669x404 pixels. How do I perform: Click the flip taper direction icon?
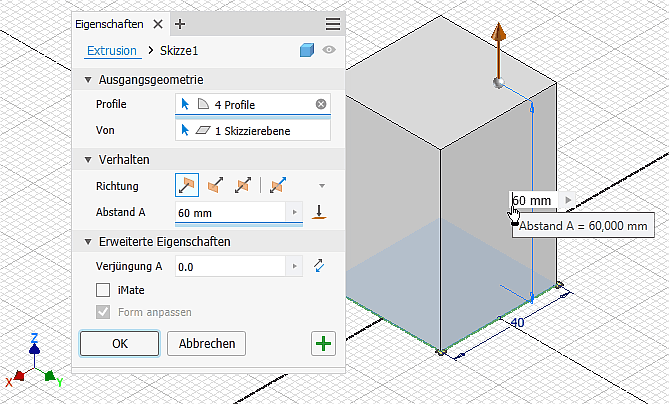tap(320, 266)
